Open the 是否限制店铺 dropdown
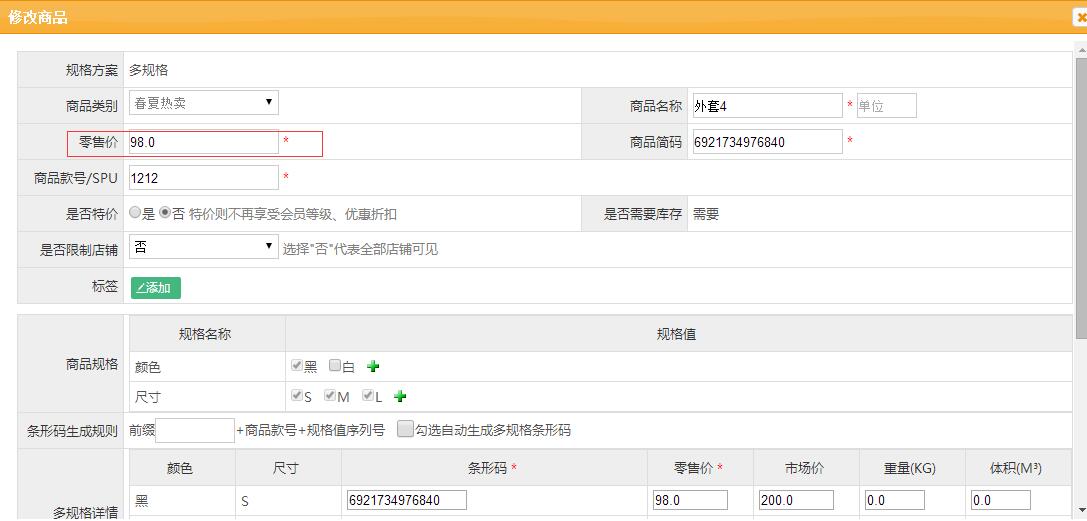Screen dimensions: 1087x521 click(203, 247)
